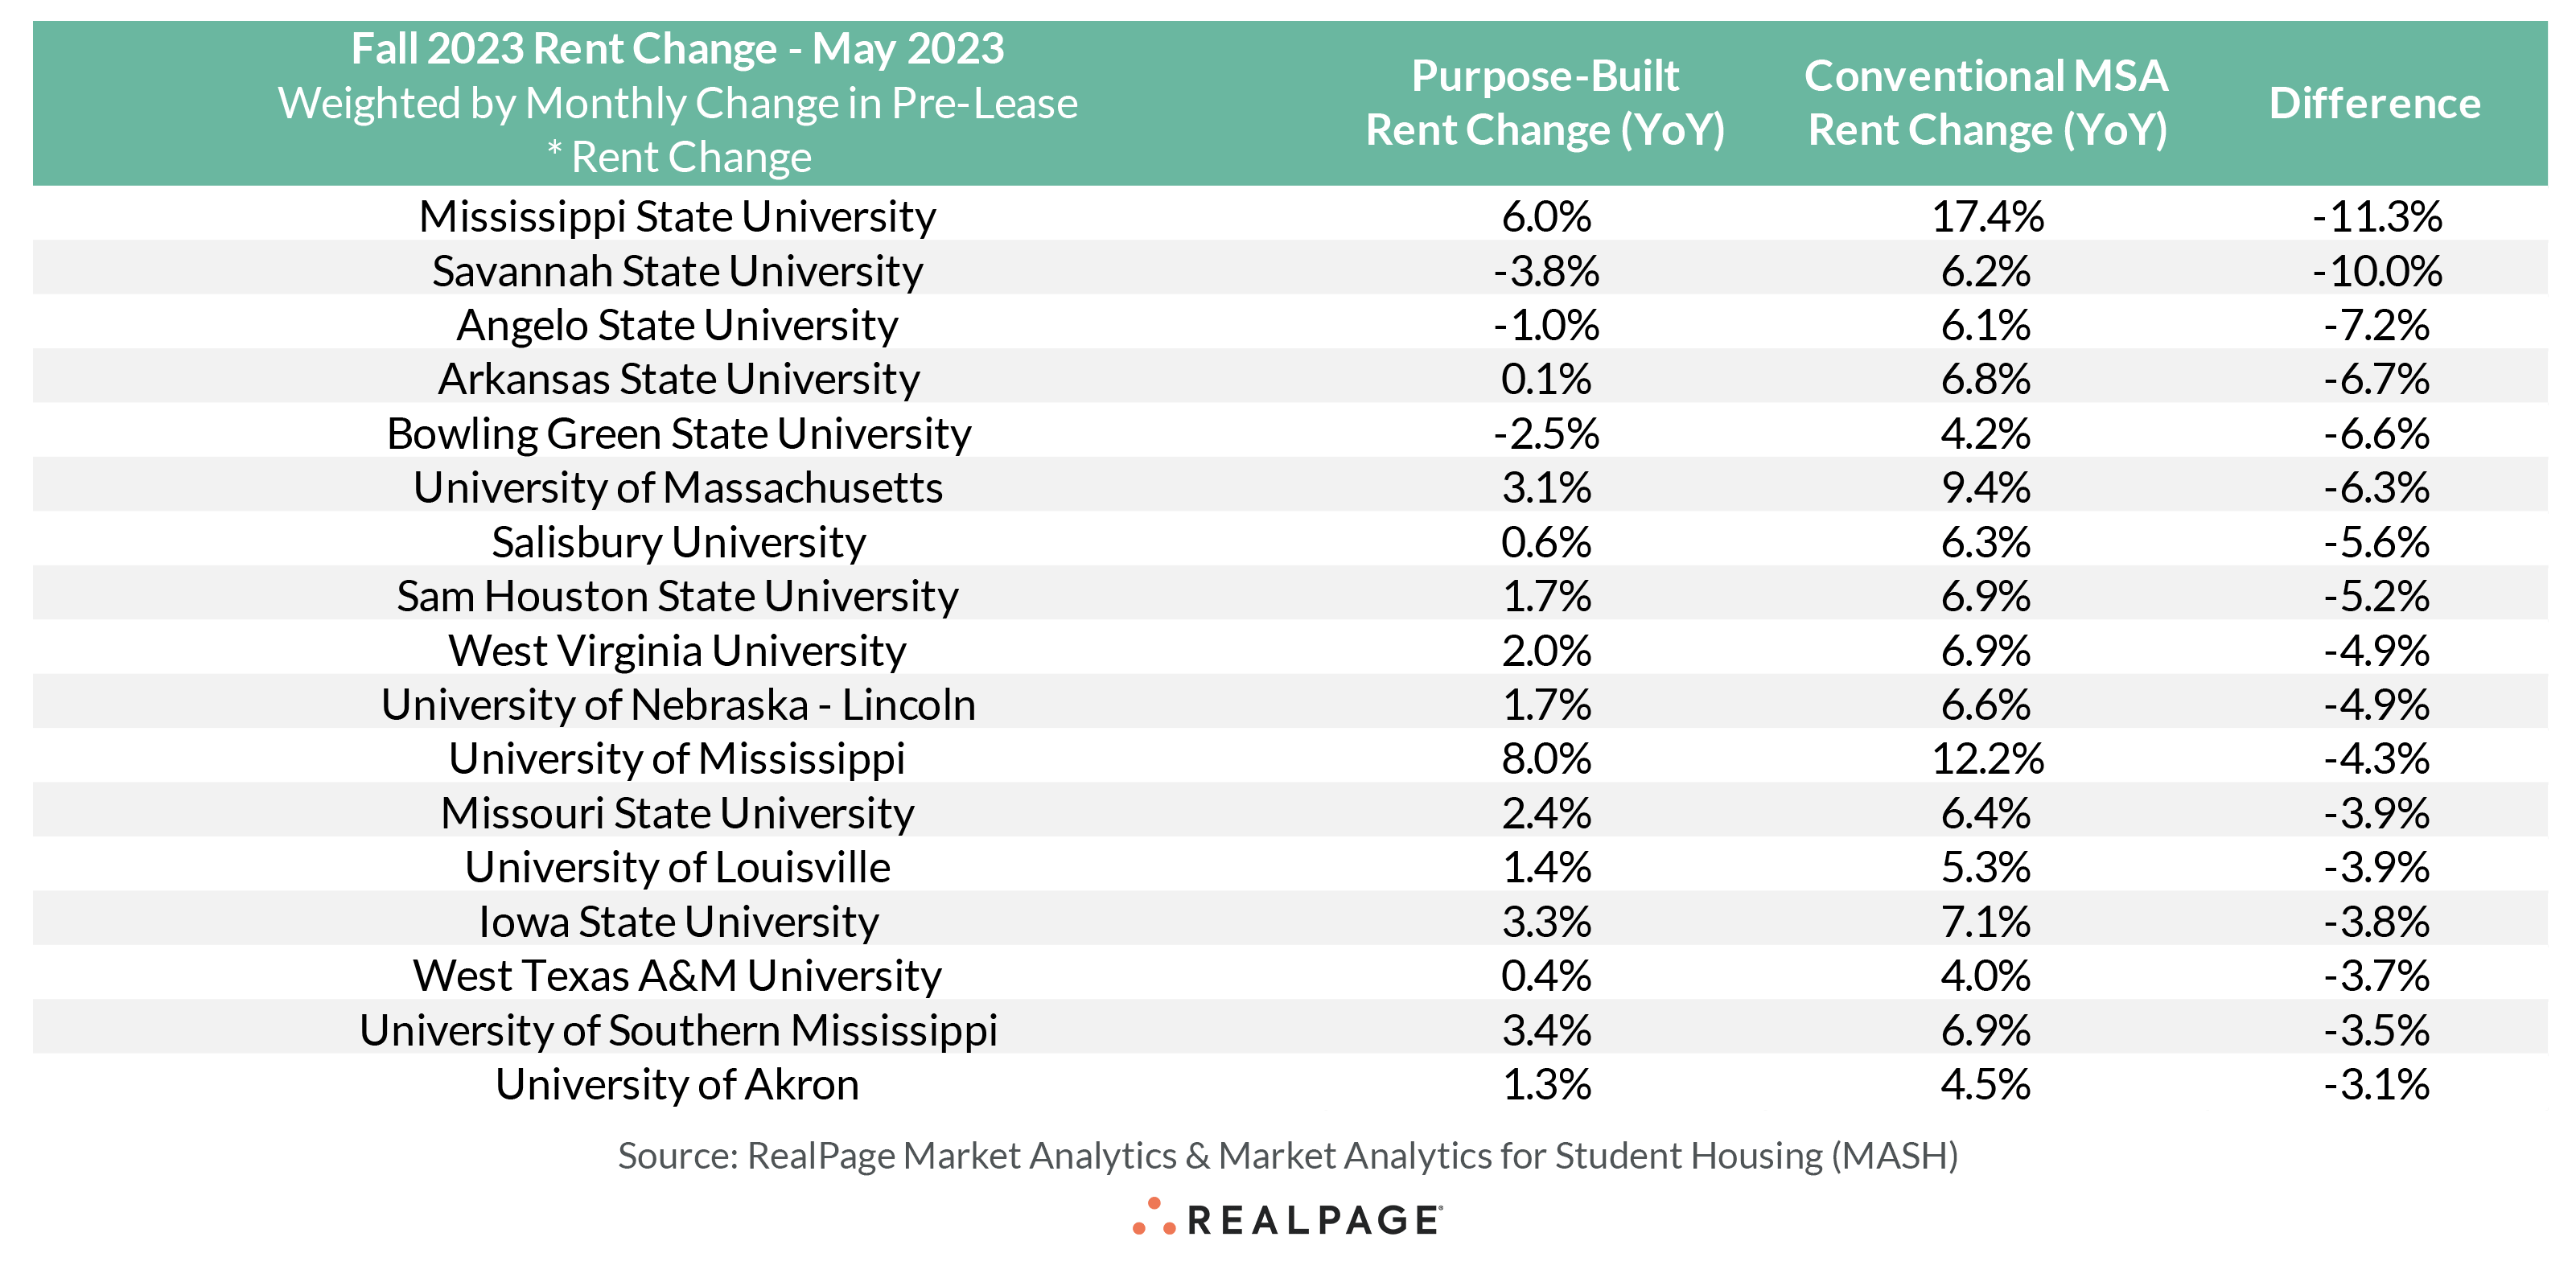Select the University of Akron row label
The height and width of the screenshot is (1278, 2576).
pyautogui.click(x=678, y=1085)
